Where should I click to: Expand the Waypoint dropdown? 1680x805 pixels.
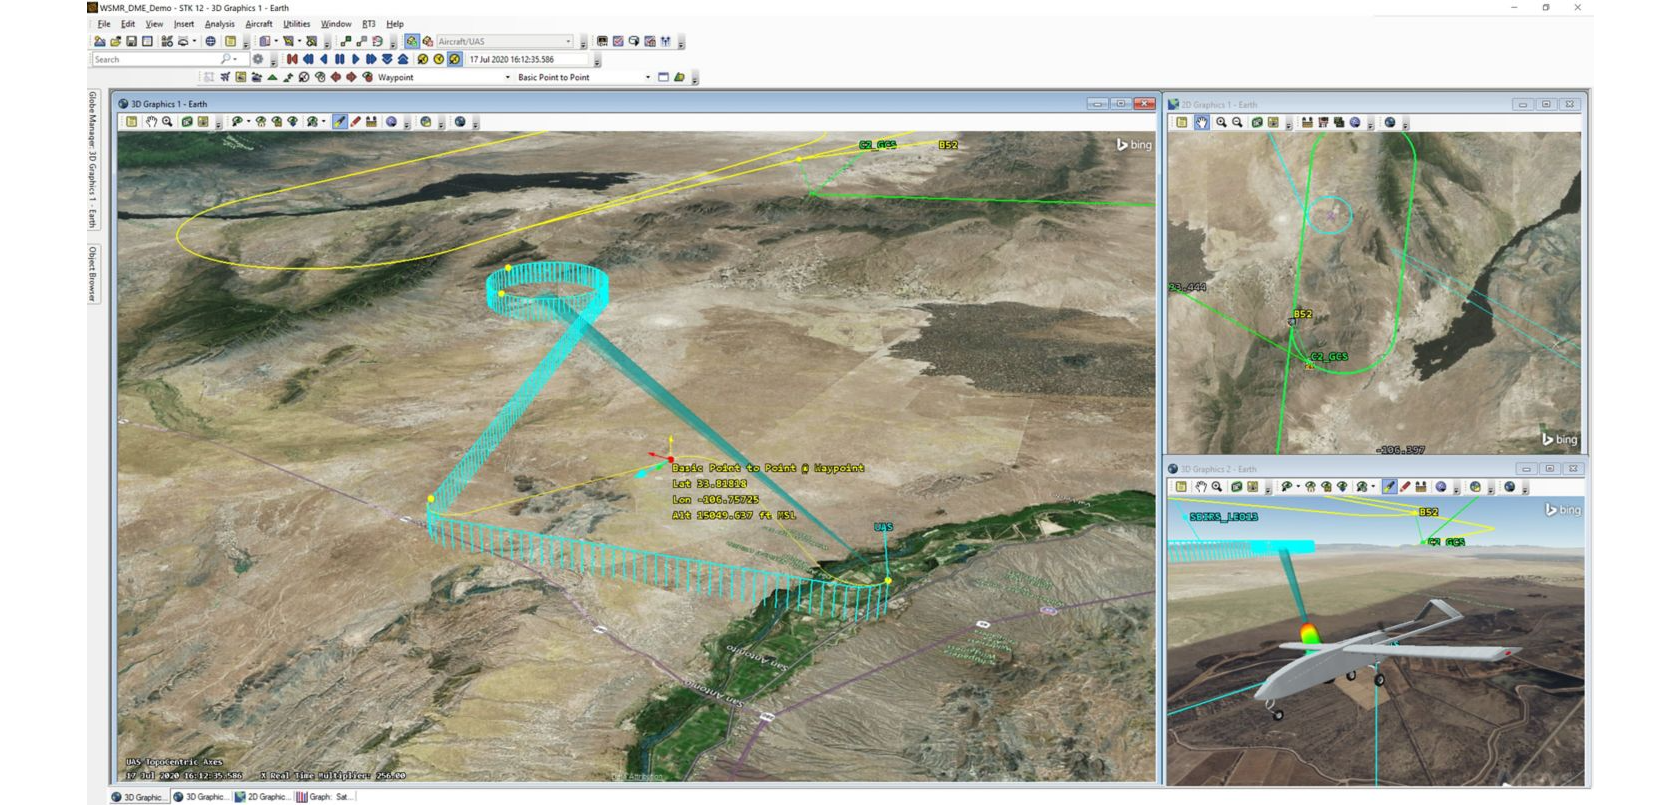pyautogui.click(x=507, y=77)
